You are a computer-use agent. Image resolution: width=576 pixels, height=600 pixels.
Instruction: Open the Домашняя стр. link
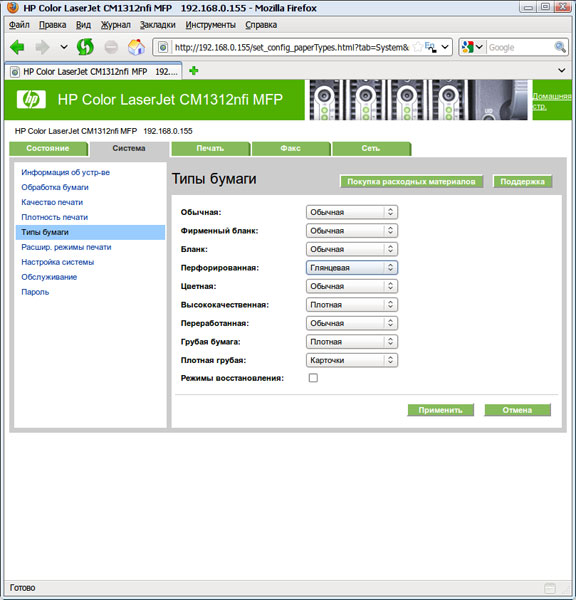coord(552,101)
